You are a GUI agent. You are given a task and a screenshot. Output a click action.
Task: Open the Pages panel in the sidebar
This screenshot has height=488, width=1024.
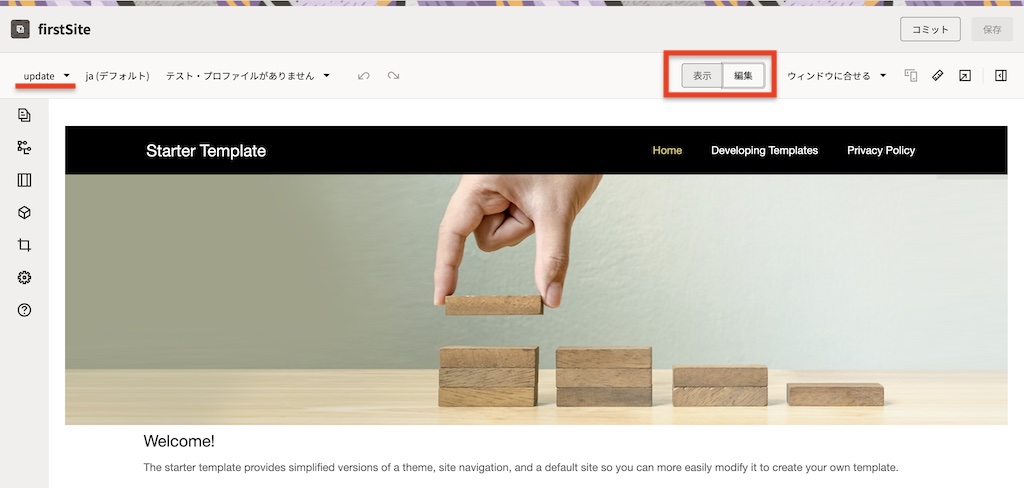(x=24, y=116)
